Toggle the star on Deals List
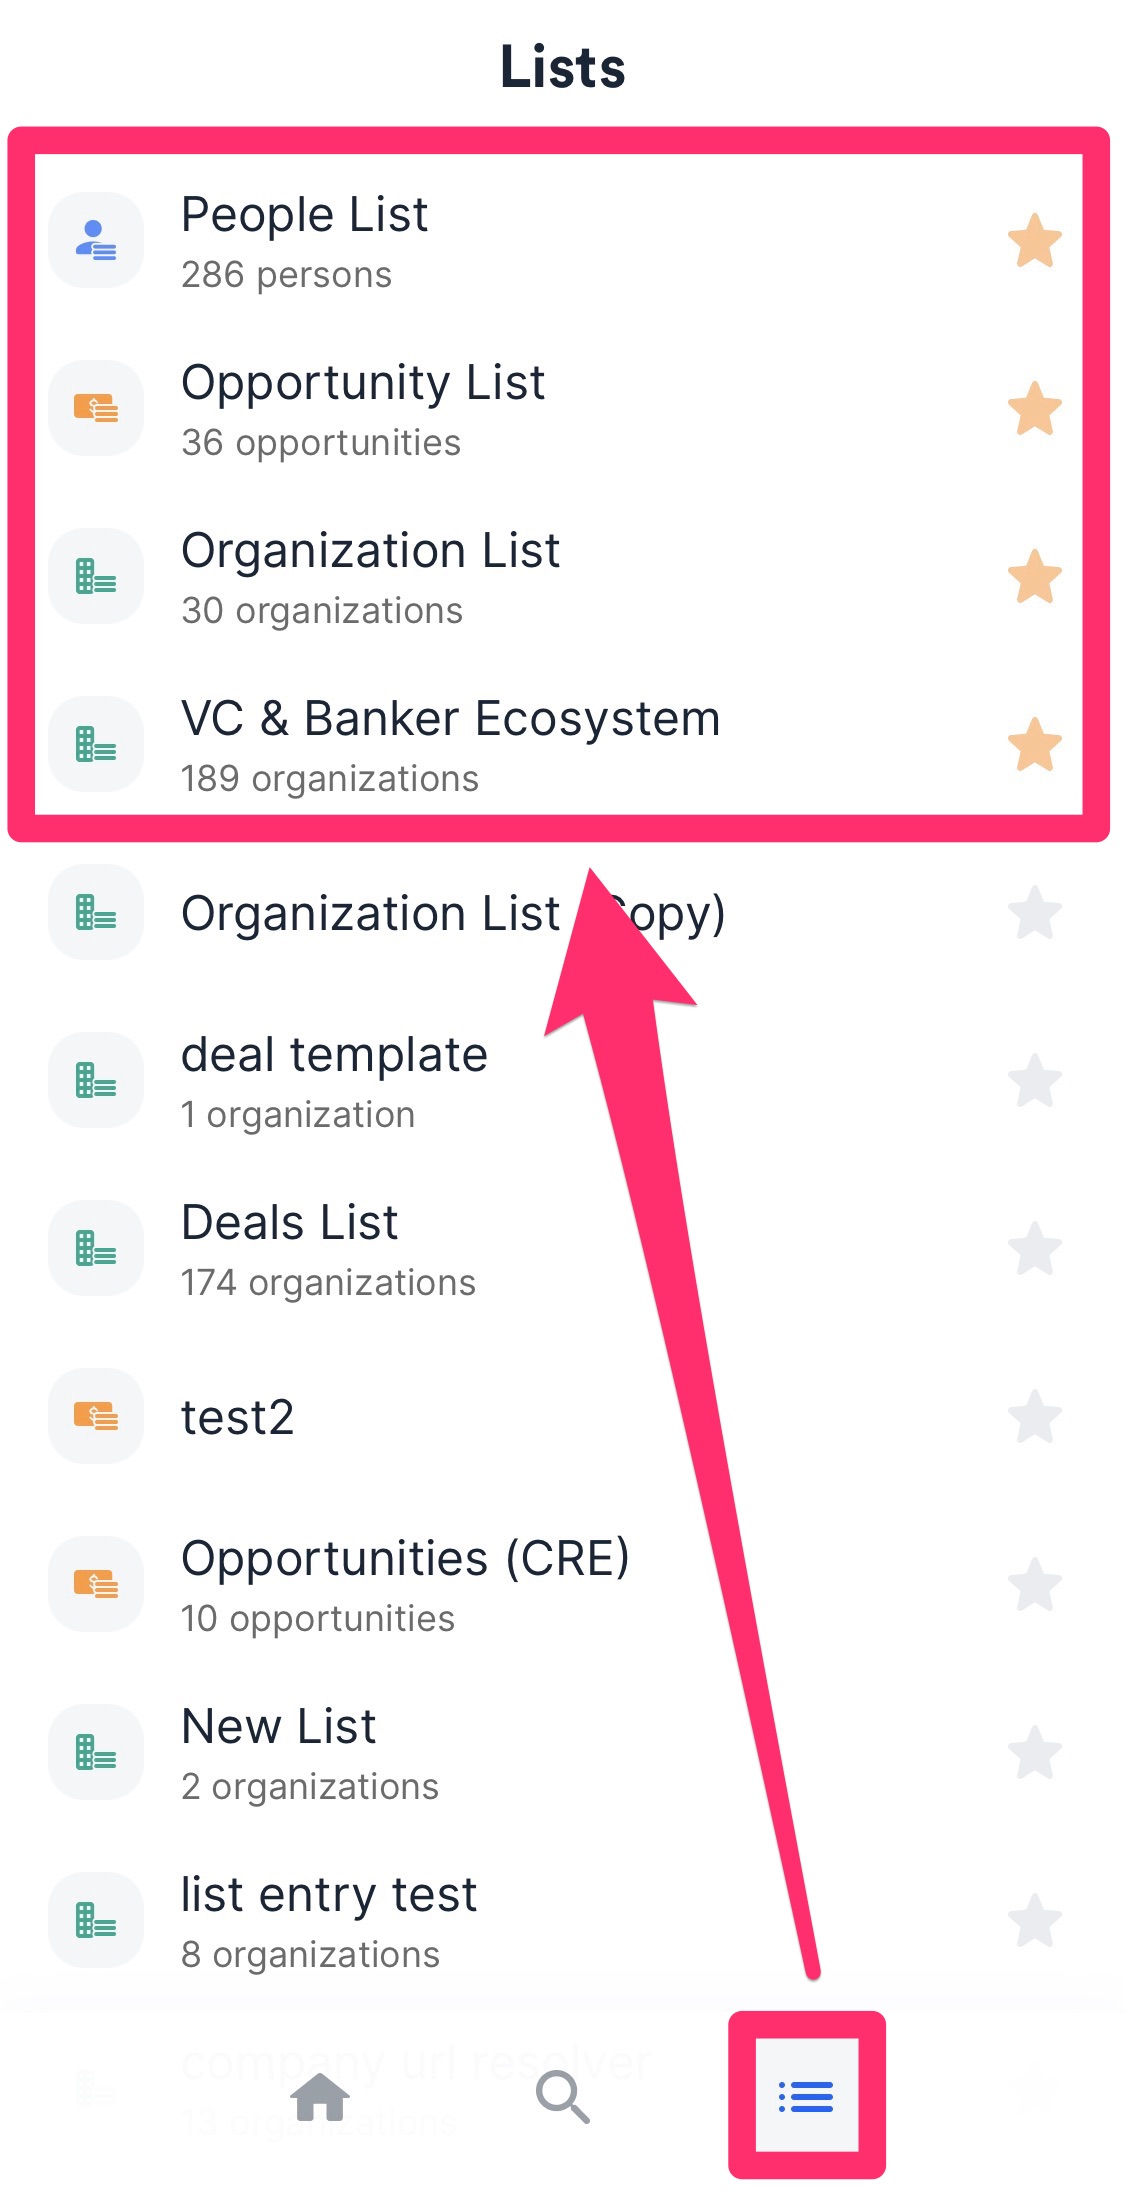Screen dimensions: 1125x2206 [x=1035, y=1247]
